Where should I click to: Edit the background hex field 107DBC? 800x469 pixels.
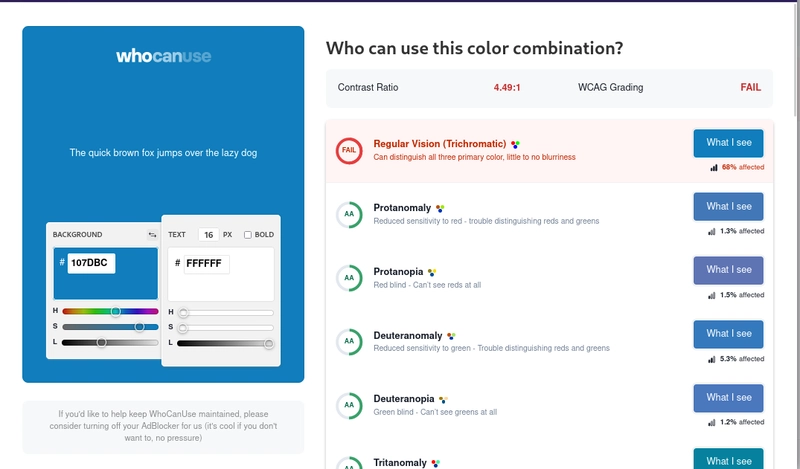91,263
